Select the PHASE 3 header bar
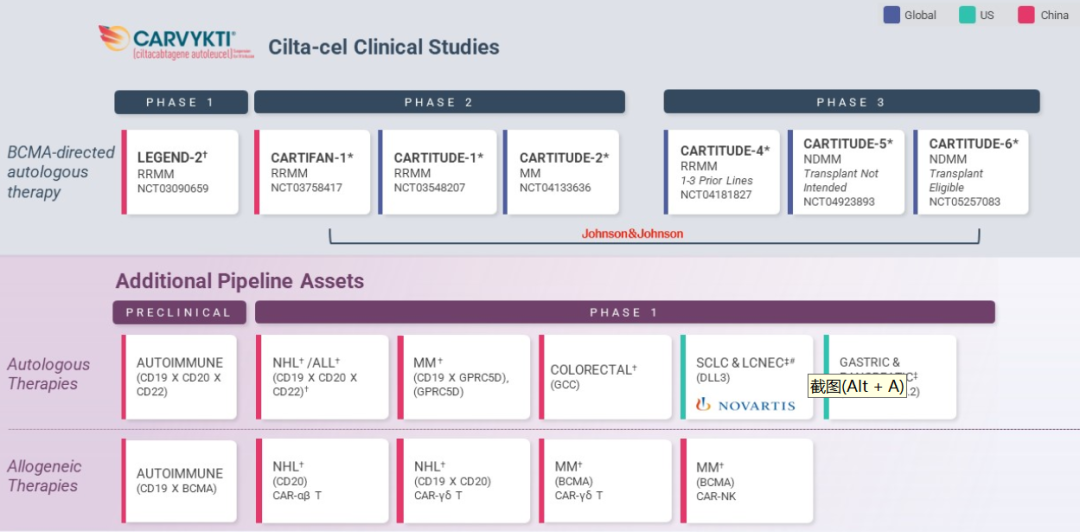 tap(851, 102)
